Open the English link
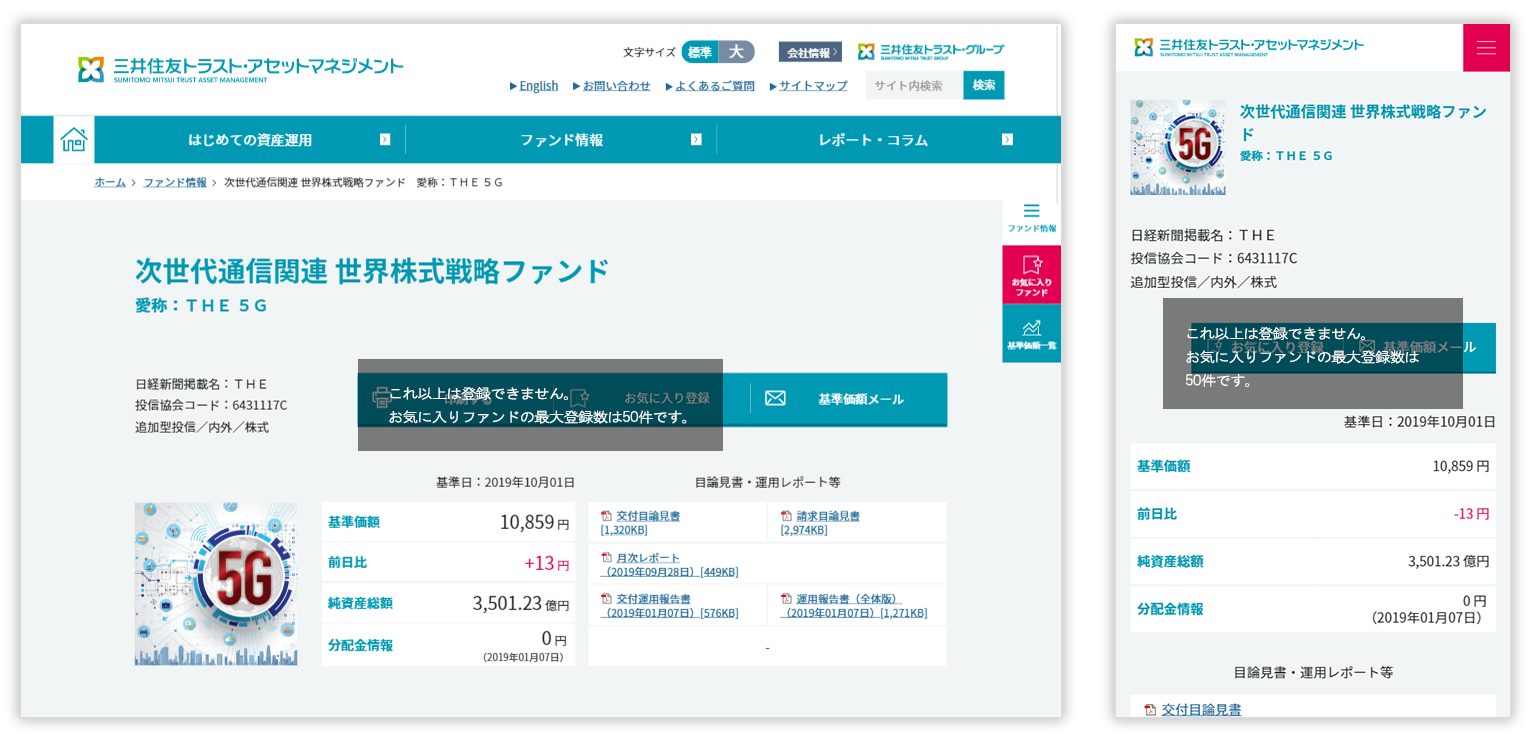Image resolution: width=1532 pixels, height=746 pixels. pos(538,86)
